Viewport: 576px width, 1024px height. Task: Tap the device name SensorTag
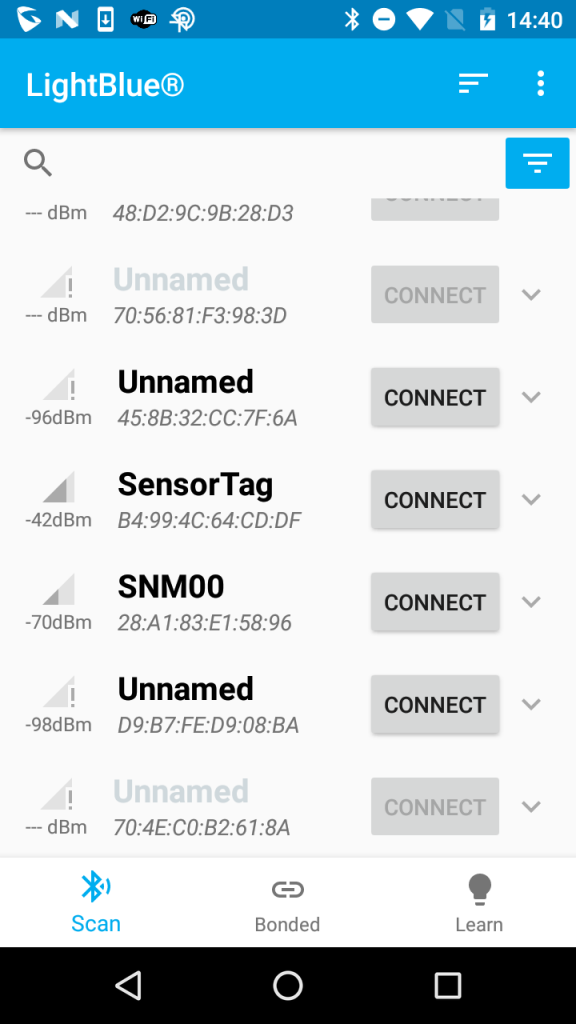[x=195, y=484]
